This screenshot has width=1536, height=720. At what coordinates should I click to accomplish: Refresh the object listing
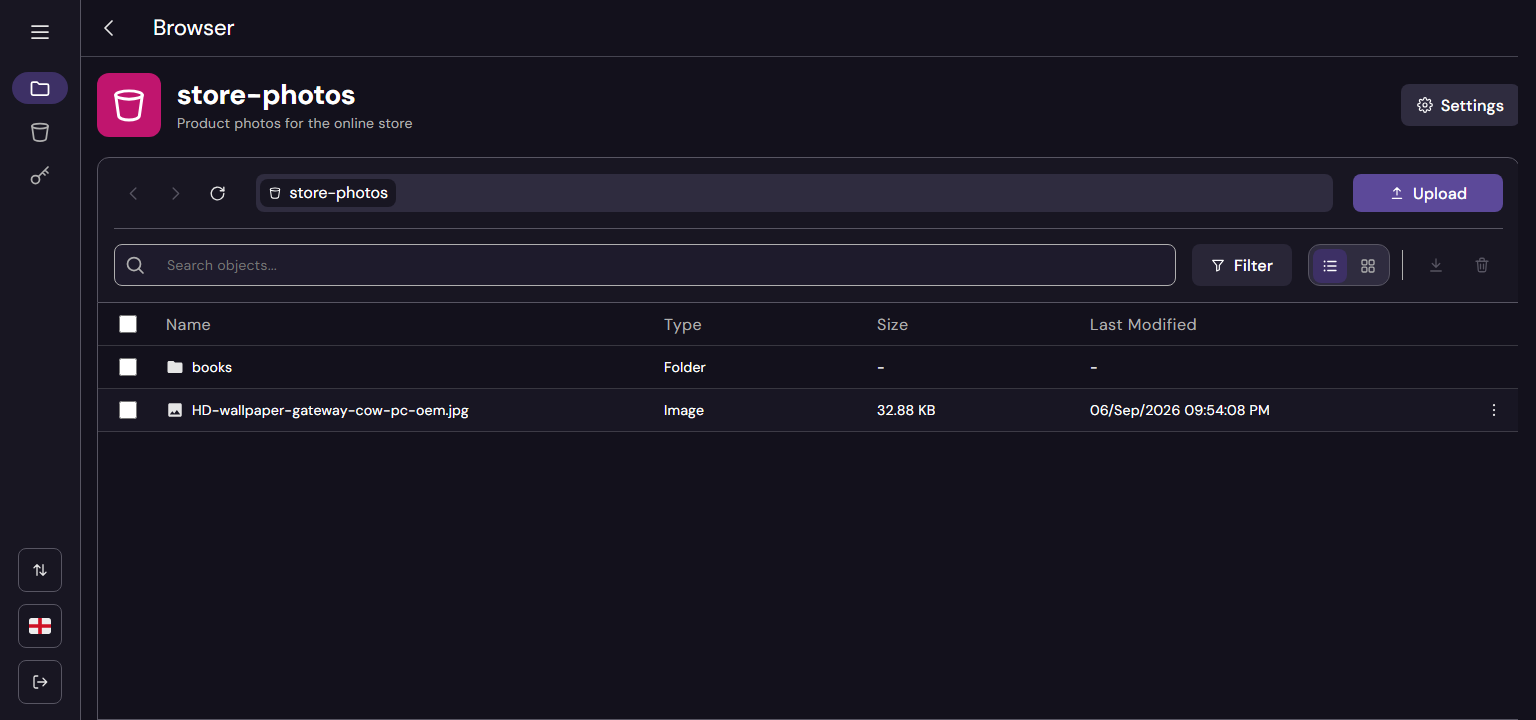217,193
